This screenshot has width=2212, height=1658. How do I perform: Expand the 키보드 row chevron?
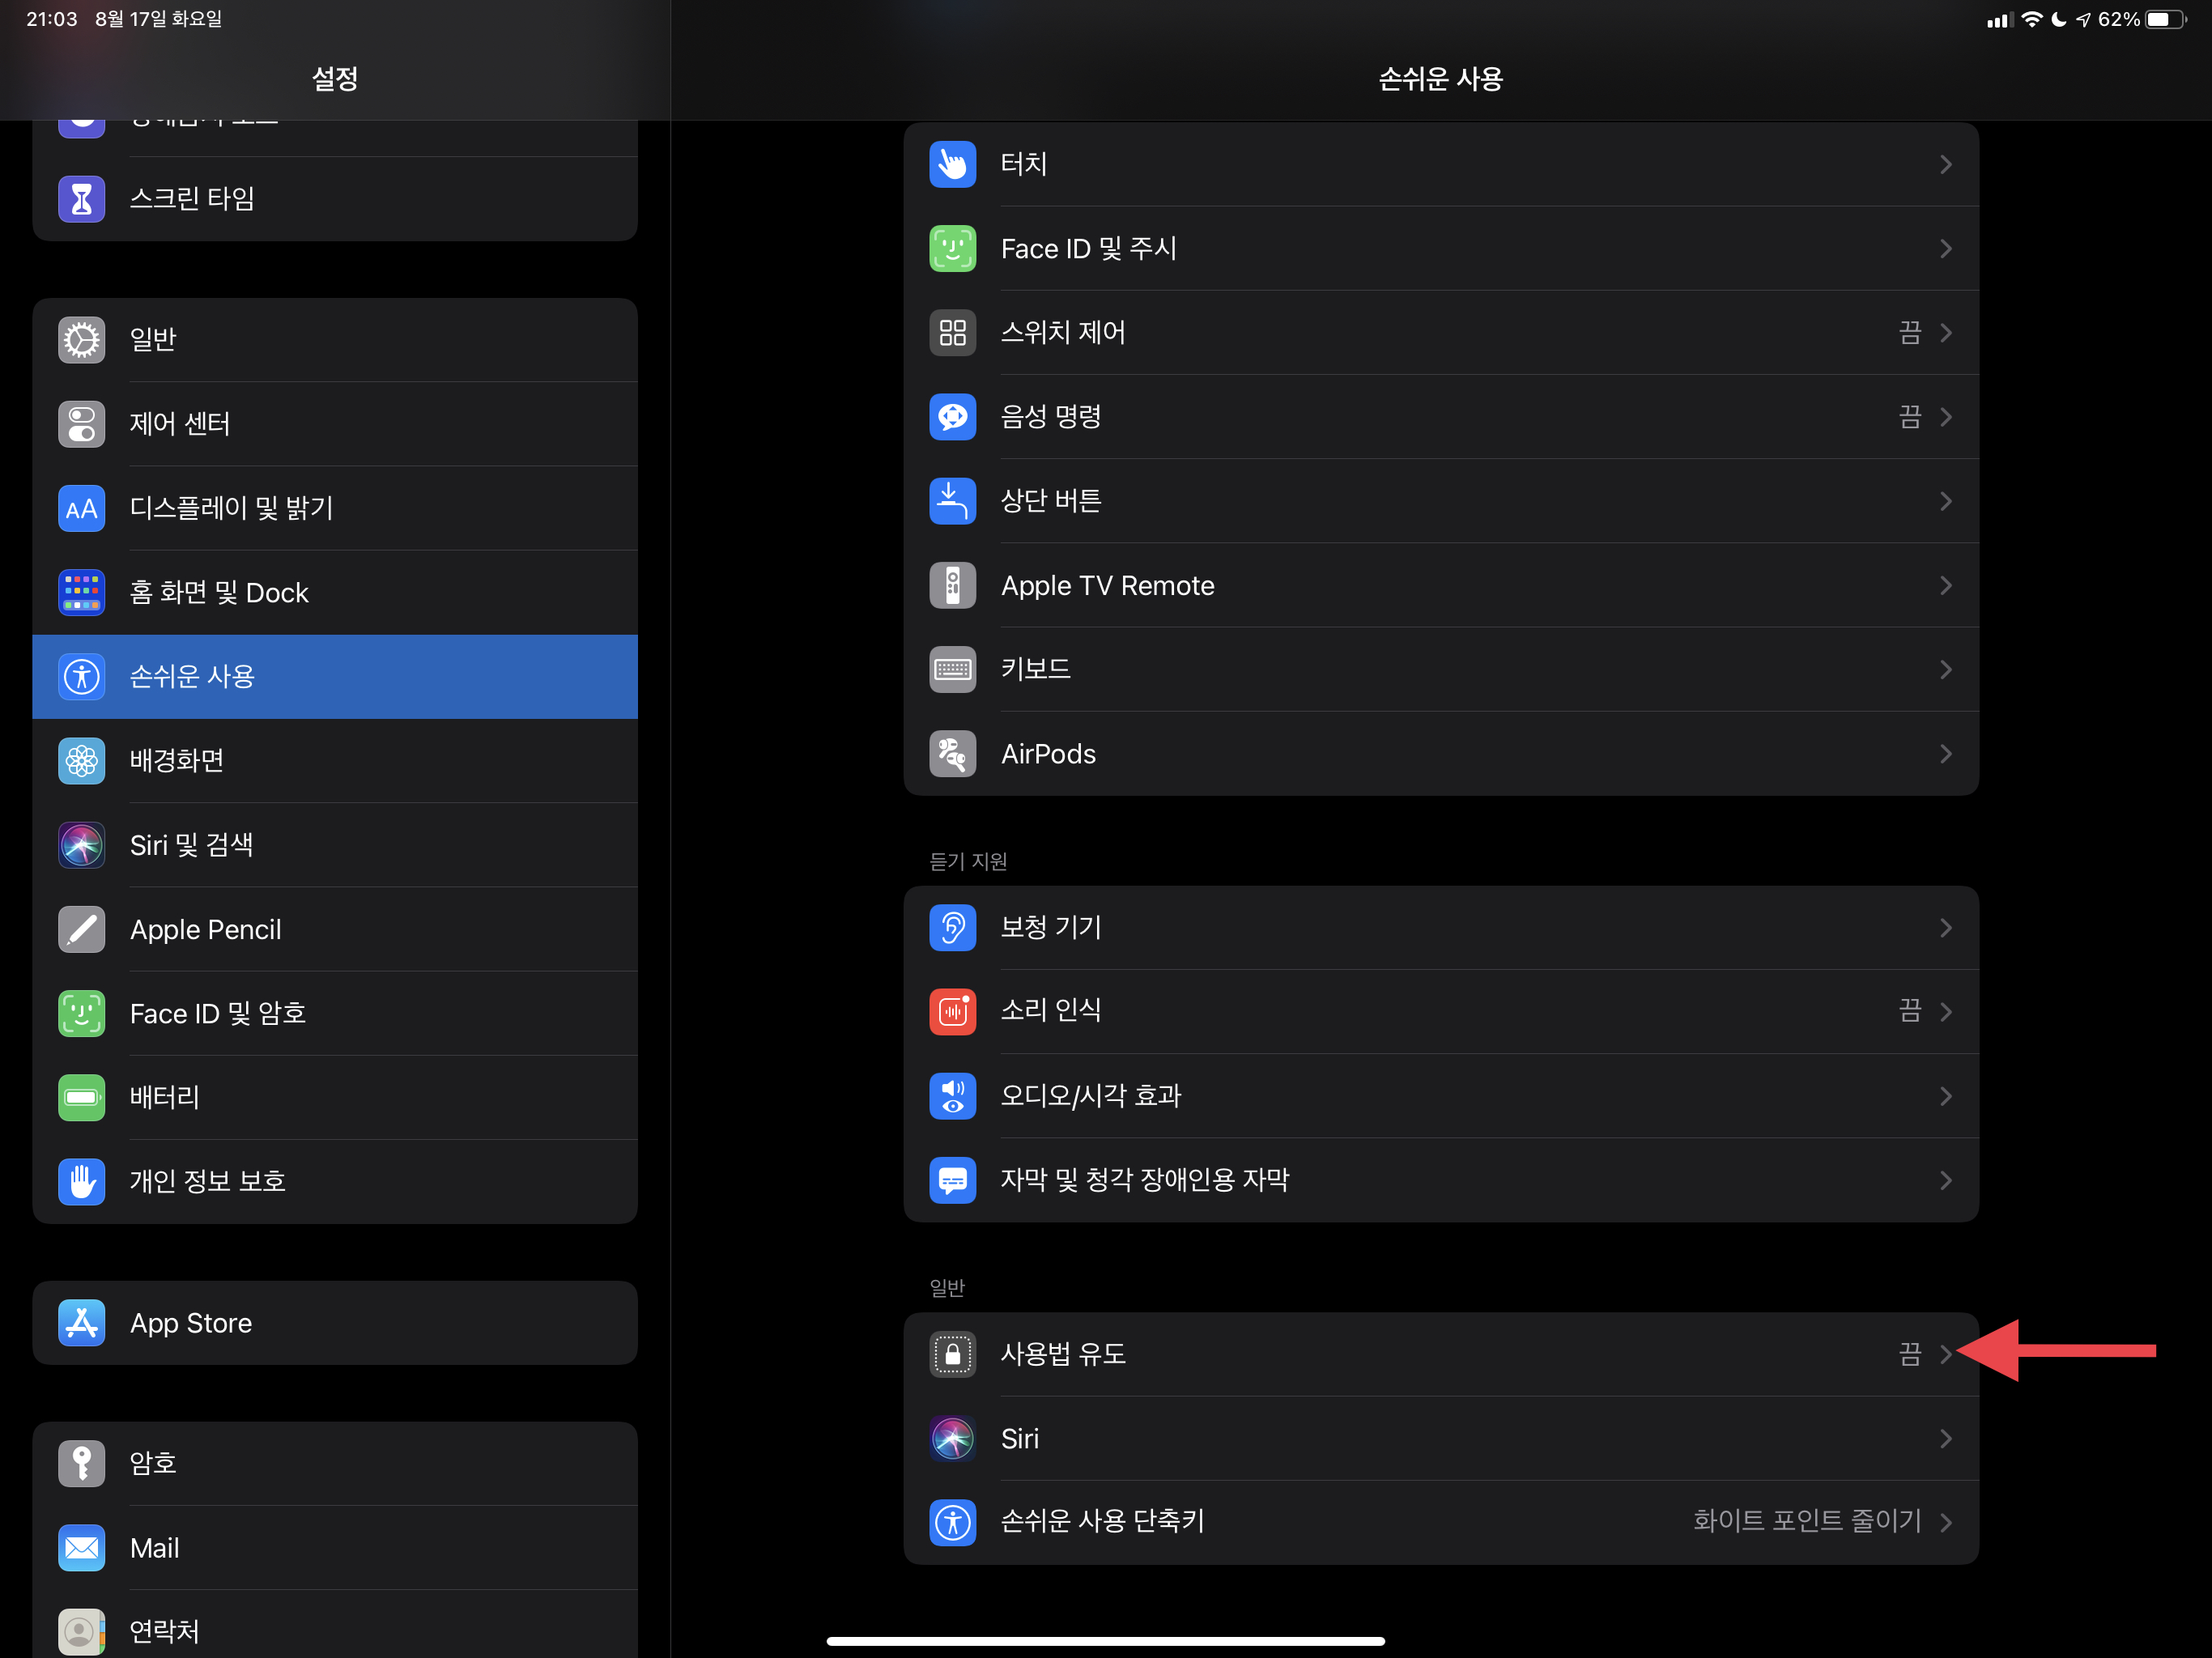(x=1945, y=669)
